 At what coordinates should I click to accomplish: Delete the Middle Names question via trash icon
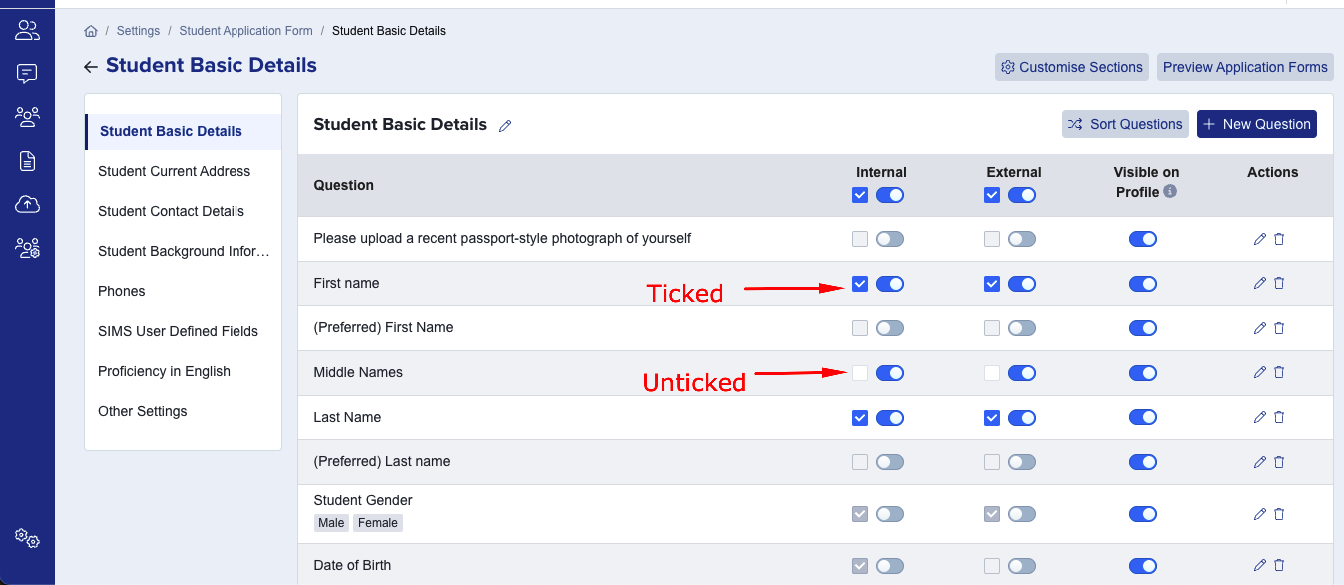[x=1279, y=372]
